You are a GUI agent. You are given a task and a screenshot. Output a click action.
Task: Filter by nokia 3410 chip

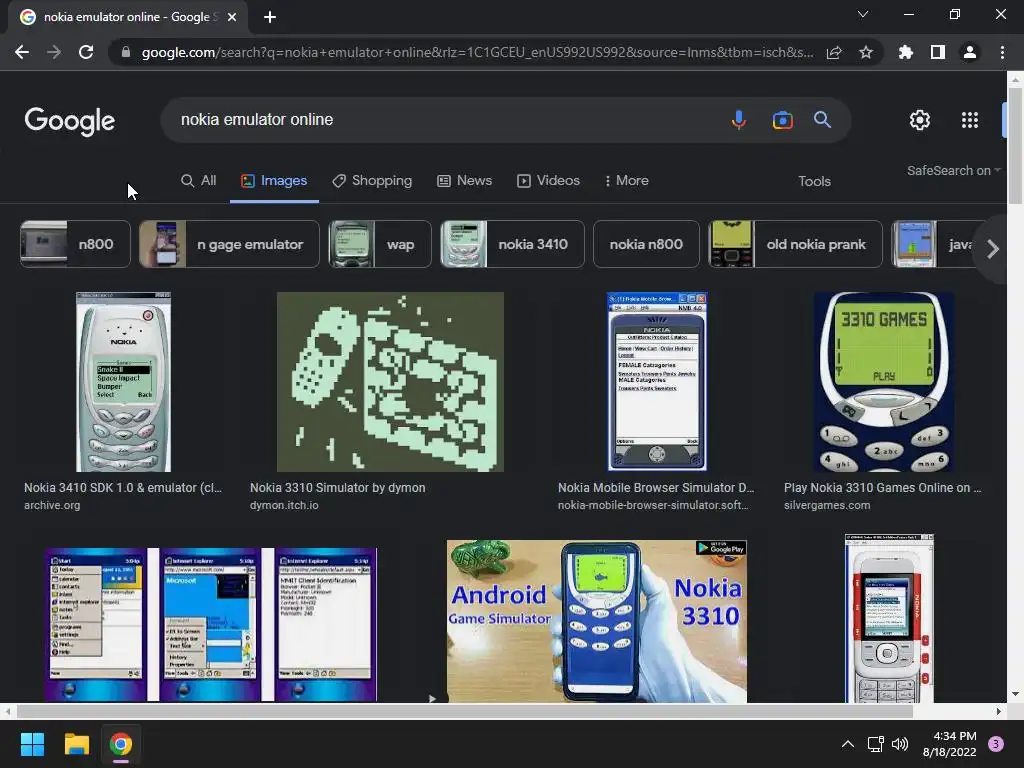point(512,244)
